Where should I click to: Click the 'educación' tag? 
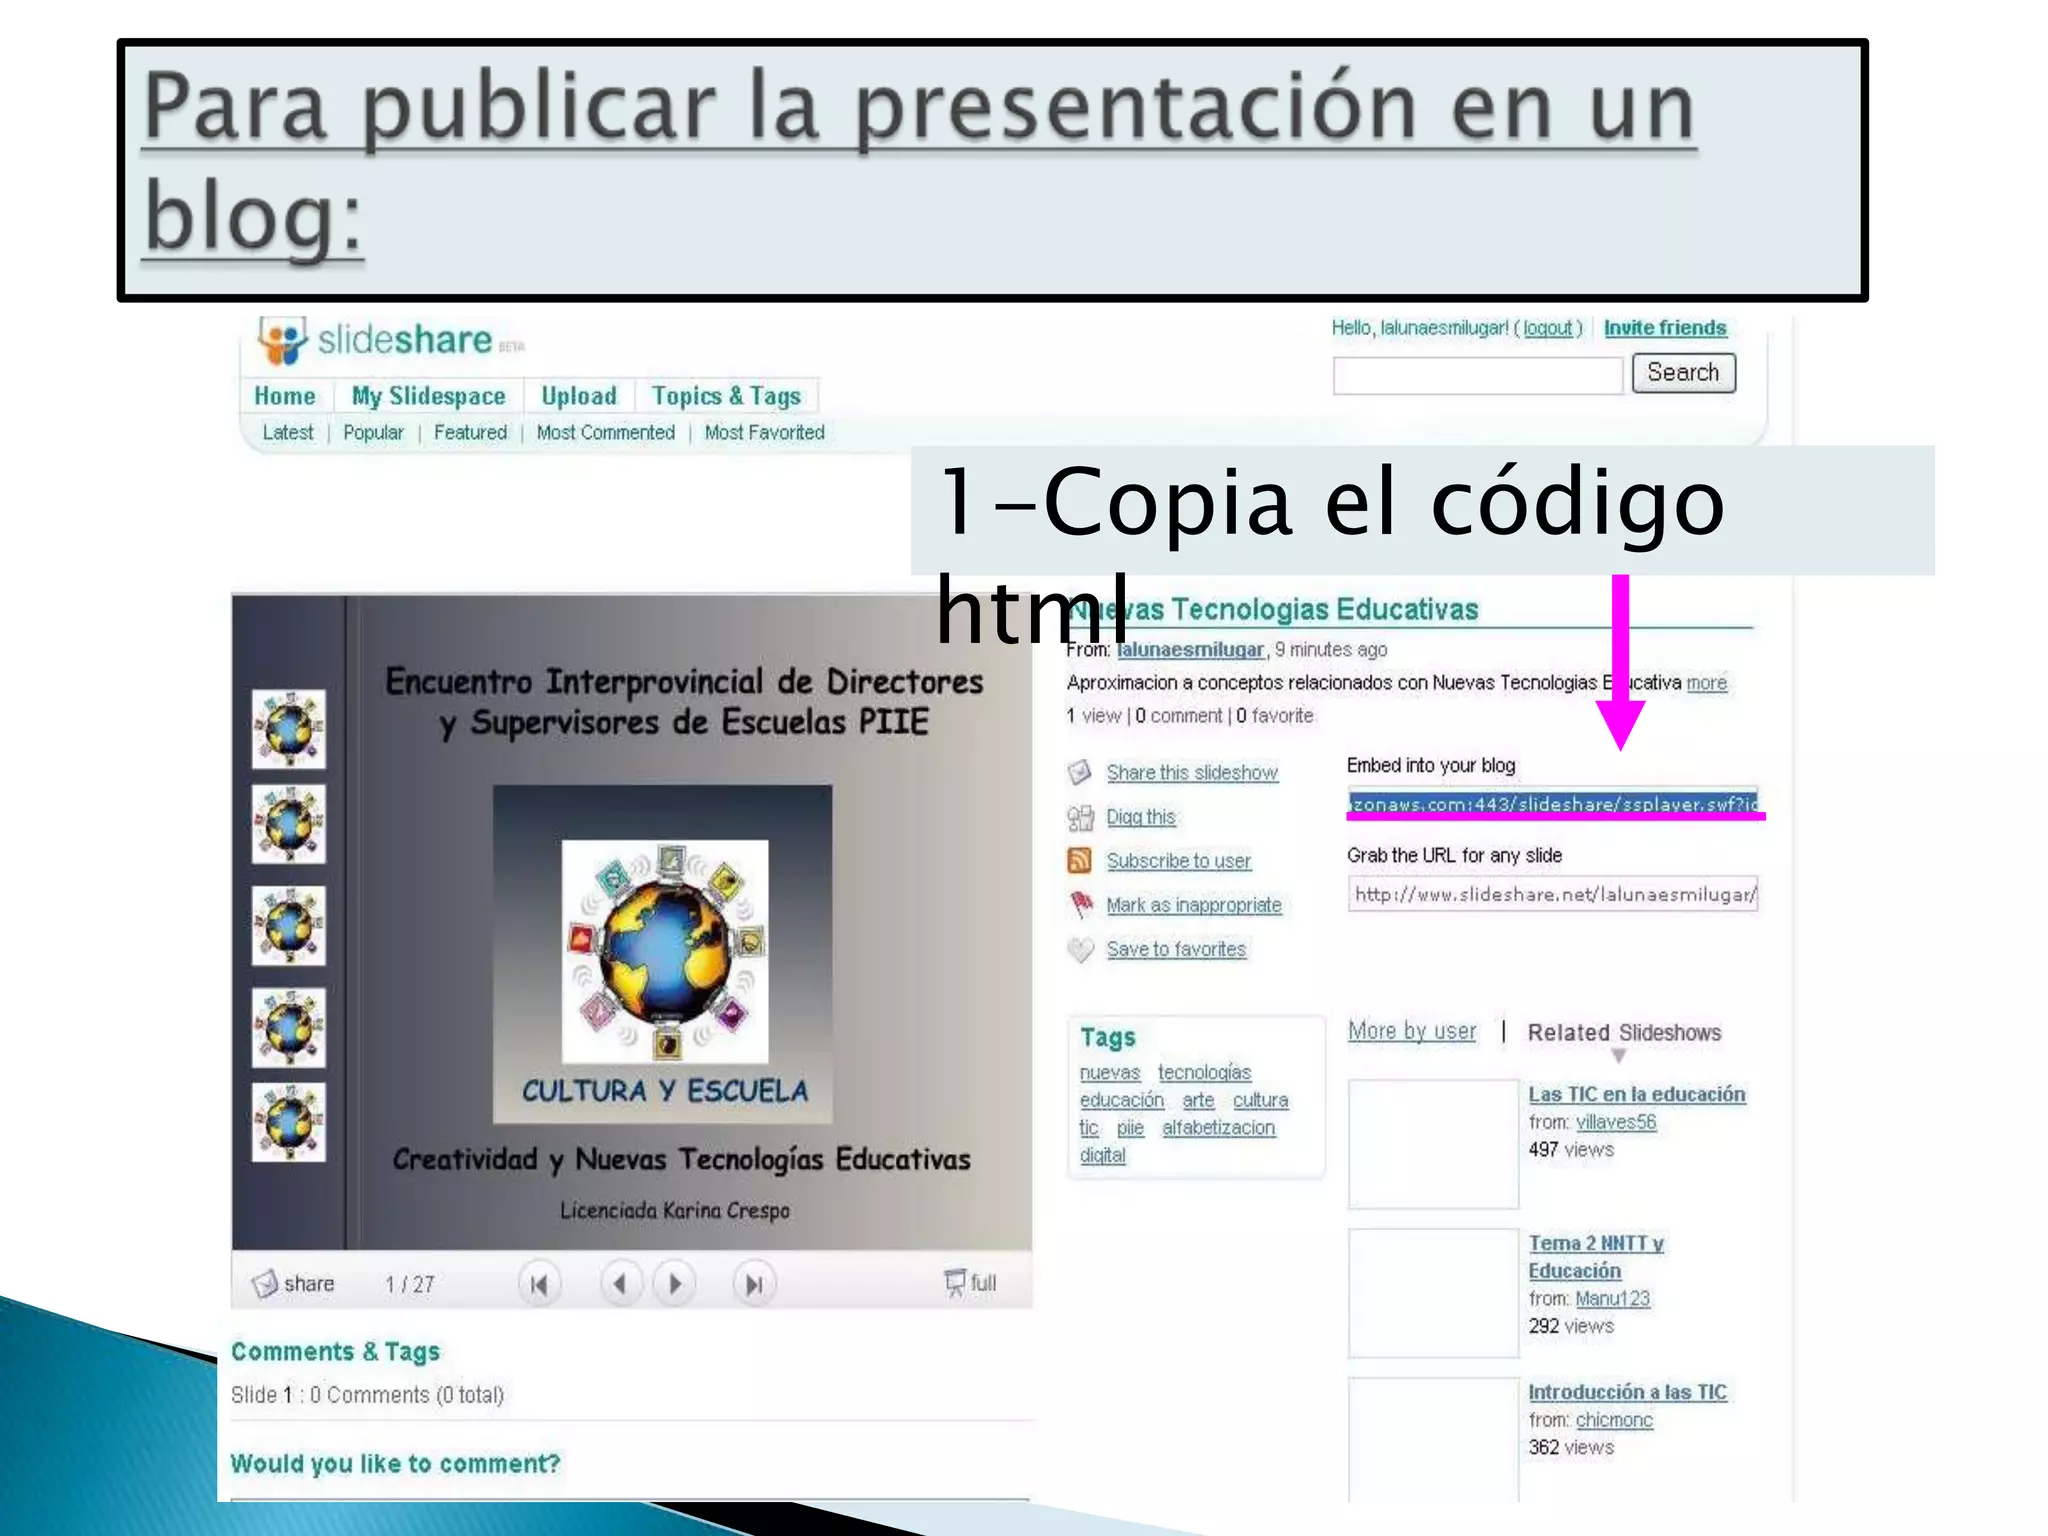(x=1122, y=1100)
